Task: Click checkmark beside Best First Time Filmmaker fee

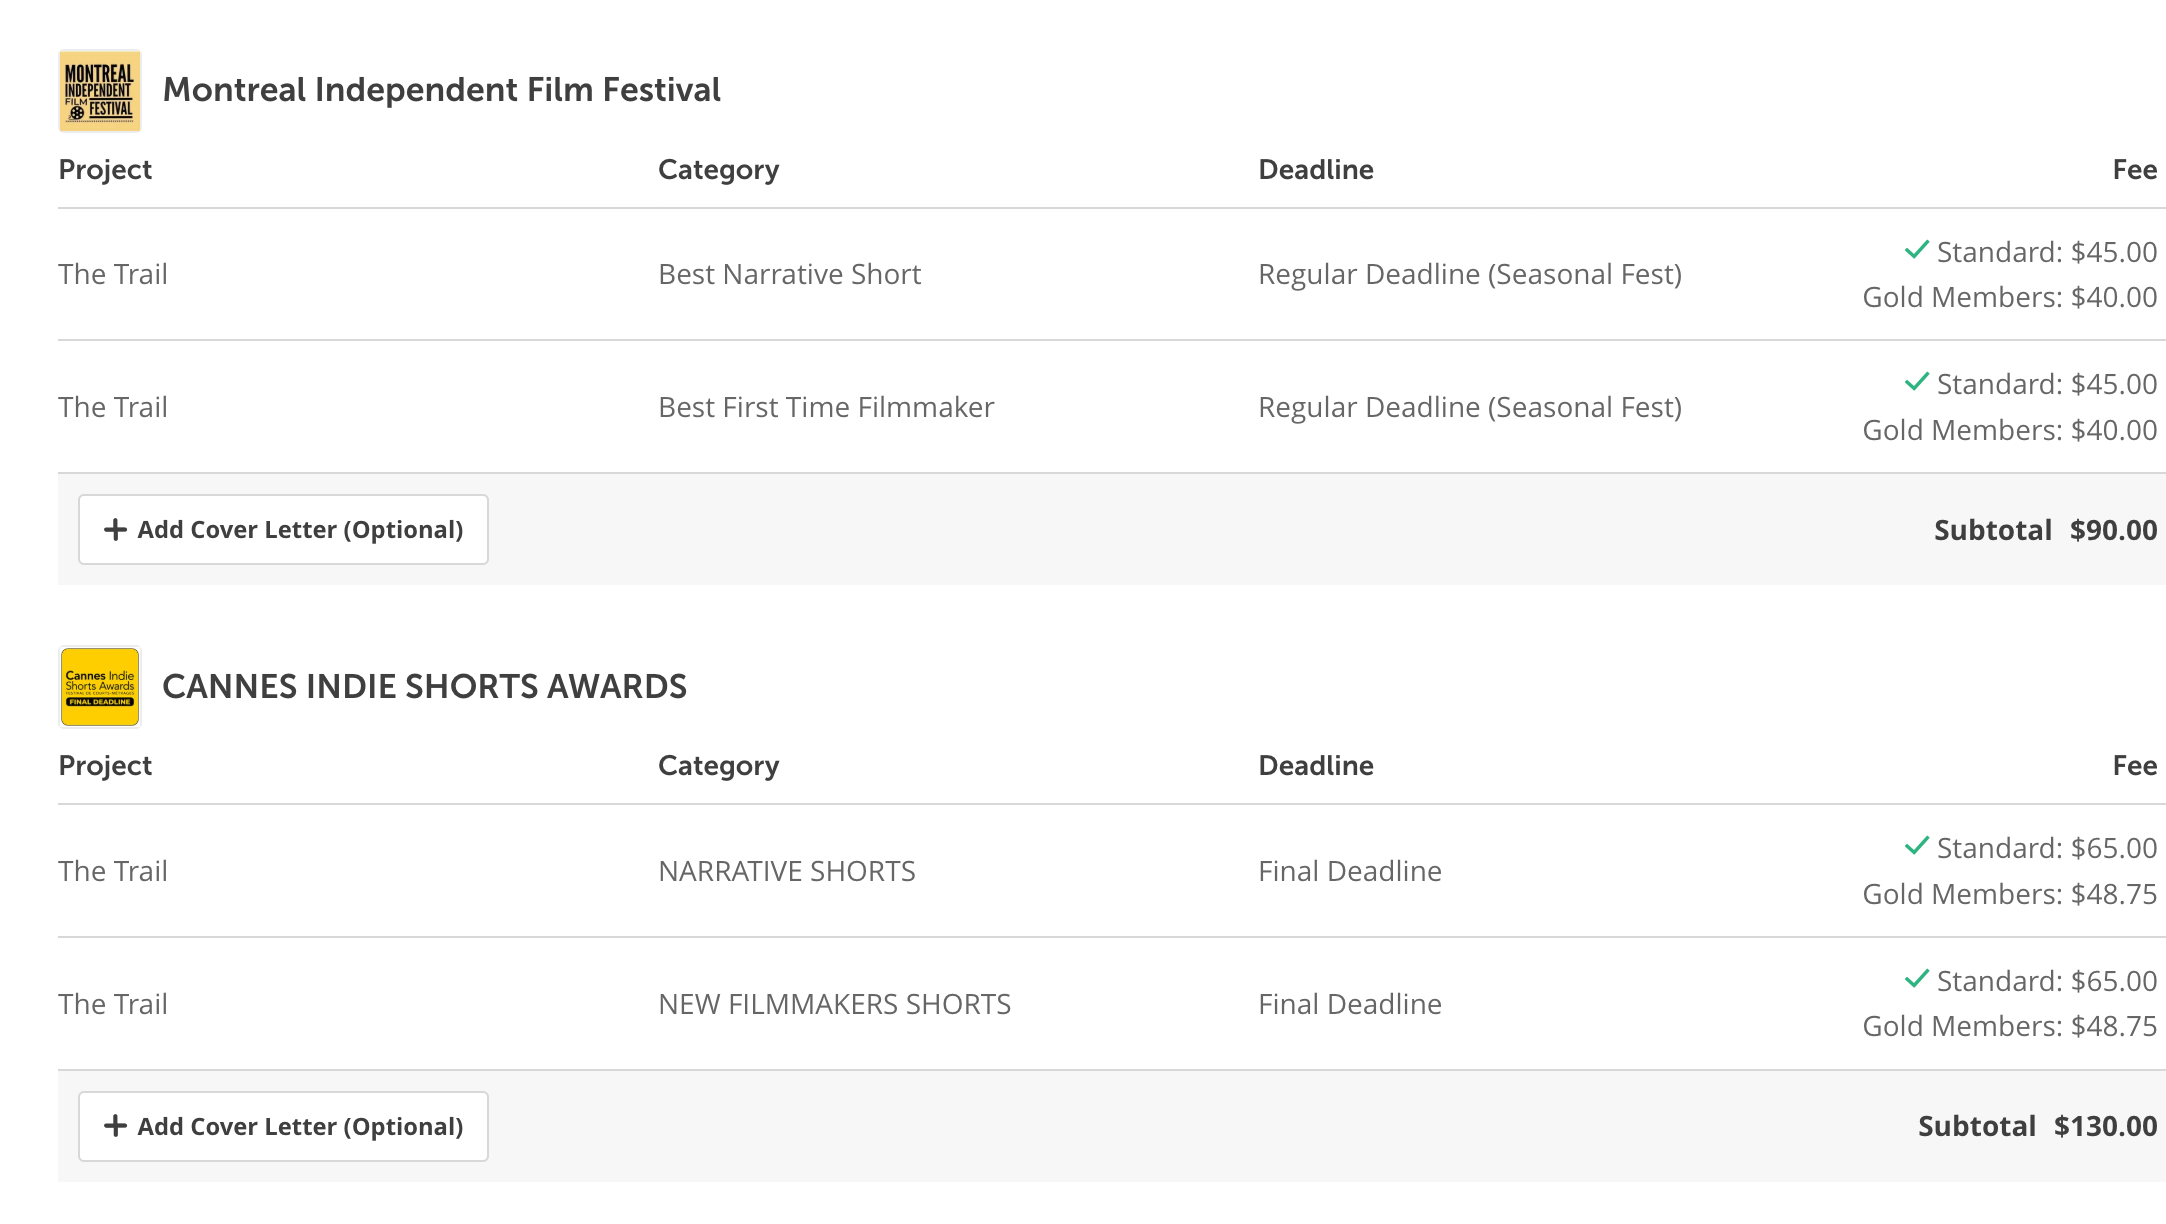Action: pos(1916,382)
